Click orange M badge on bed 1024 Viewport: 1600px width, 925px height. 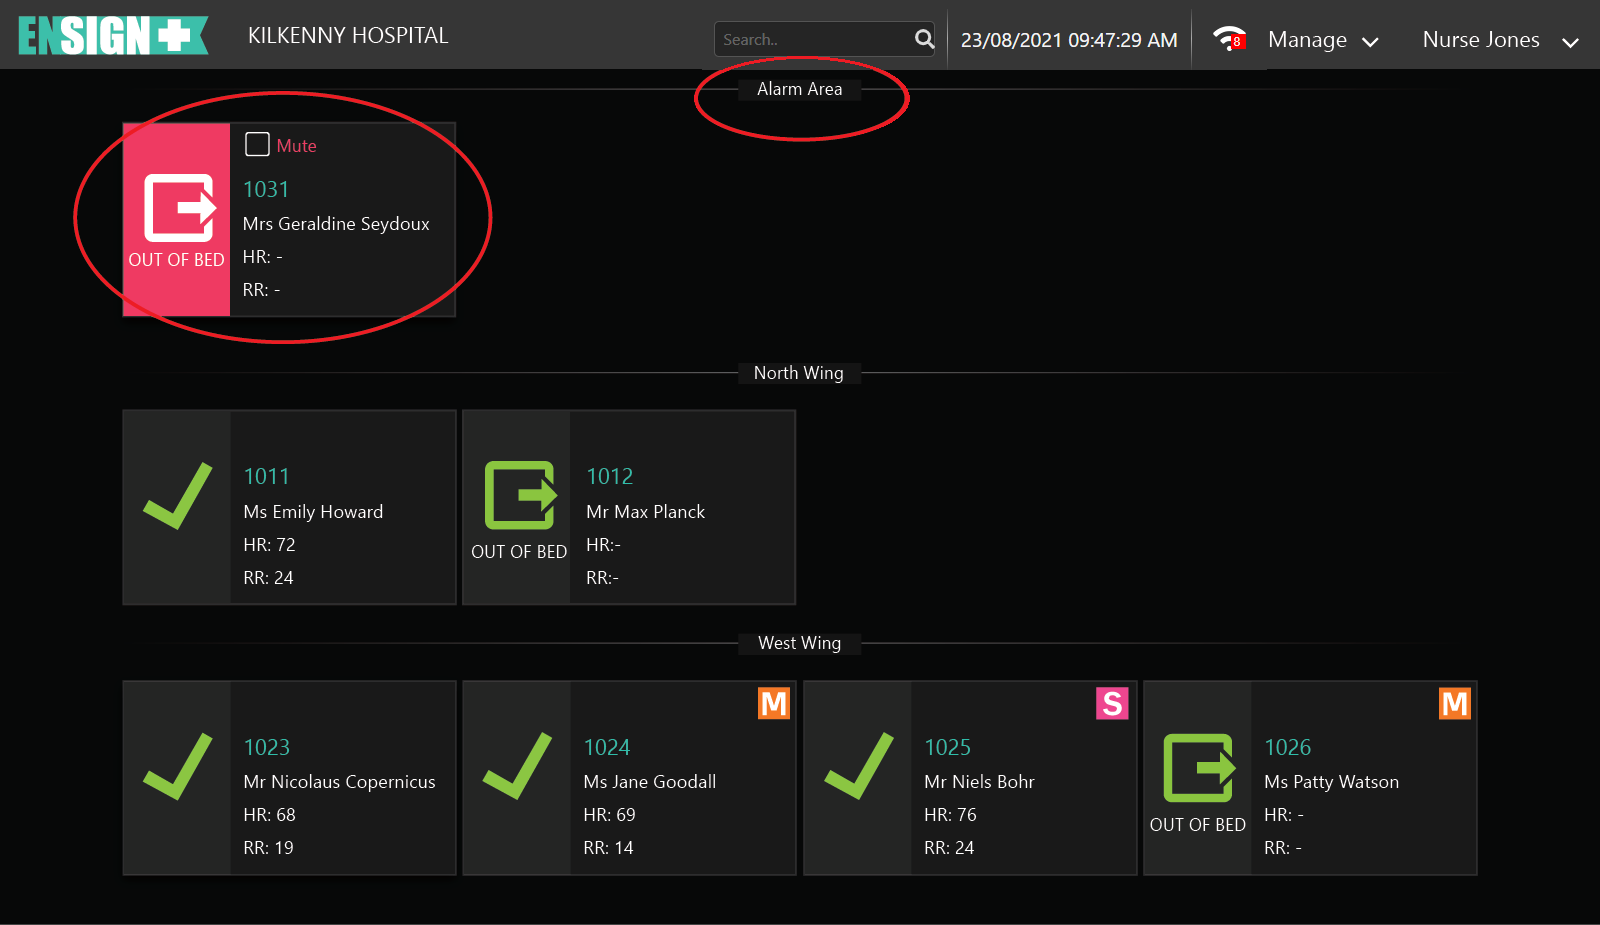click(774, 704)
